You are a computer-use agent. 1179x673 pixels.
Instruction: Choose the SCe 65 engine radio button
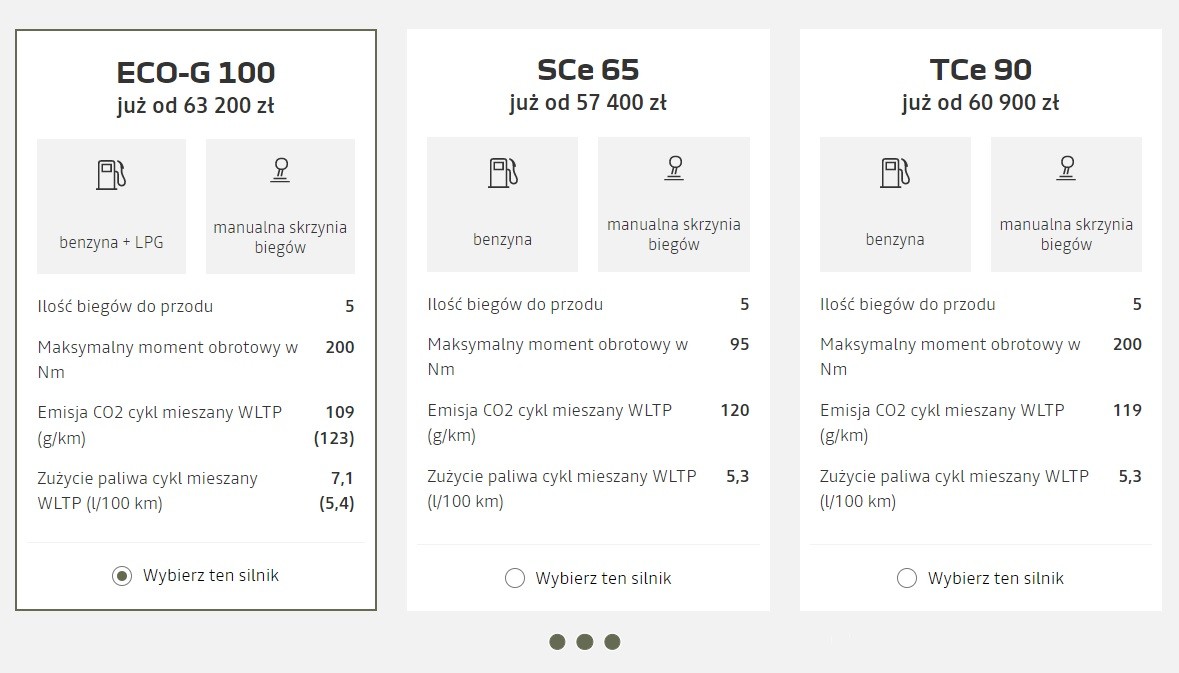point(515,578)
